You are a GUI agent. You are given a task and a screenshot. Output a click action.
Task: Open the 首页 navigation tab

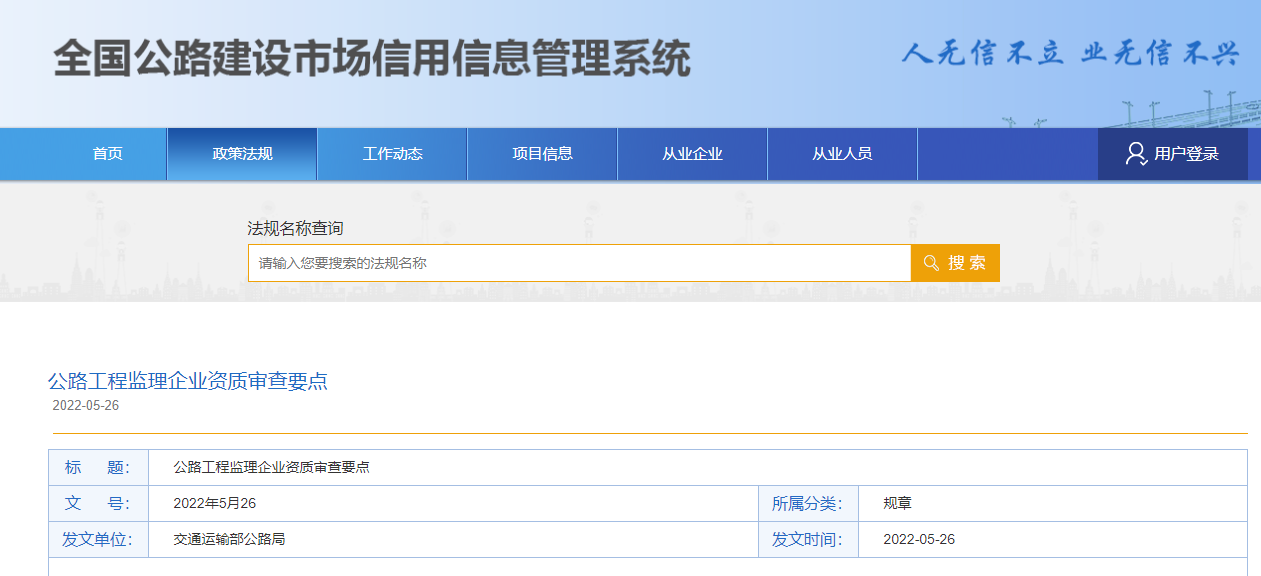(107, 154)
